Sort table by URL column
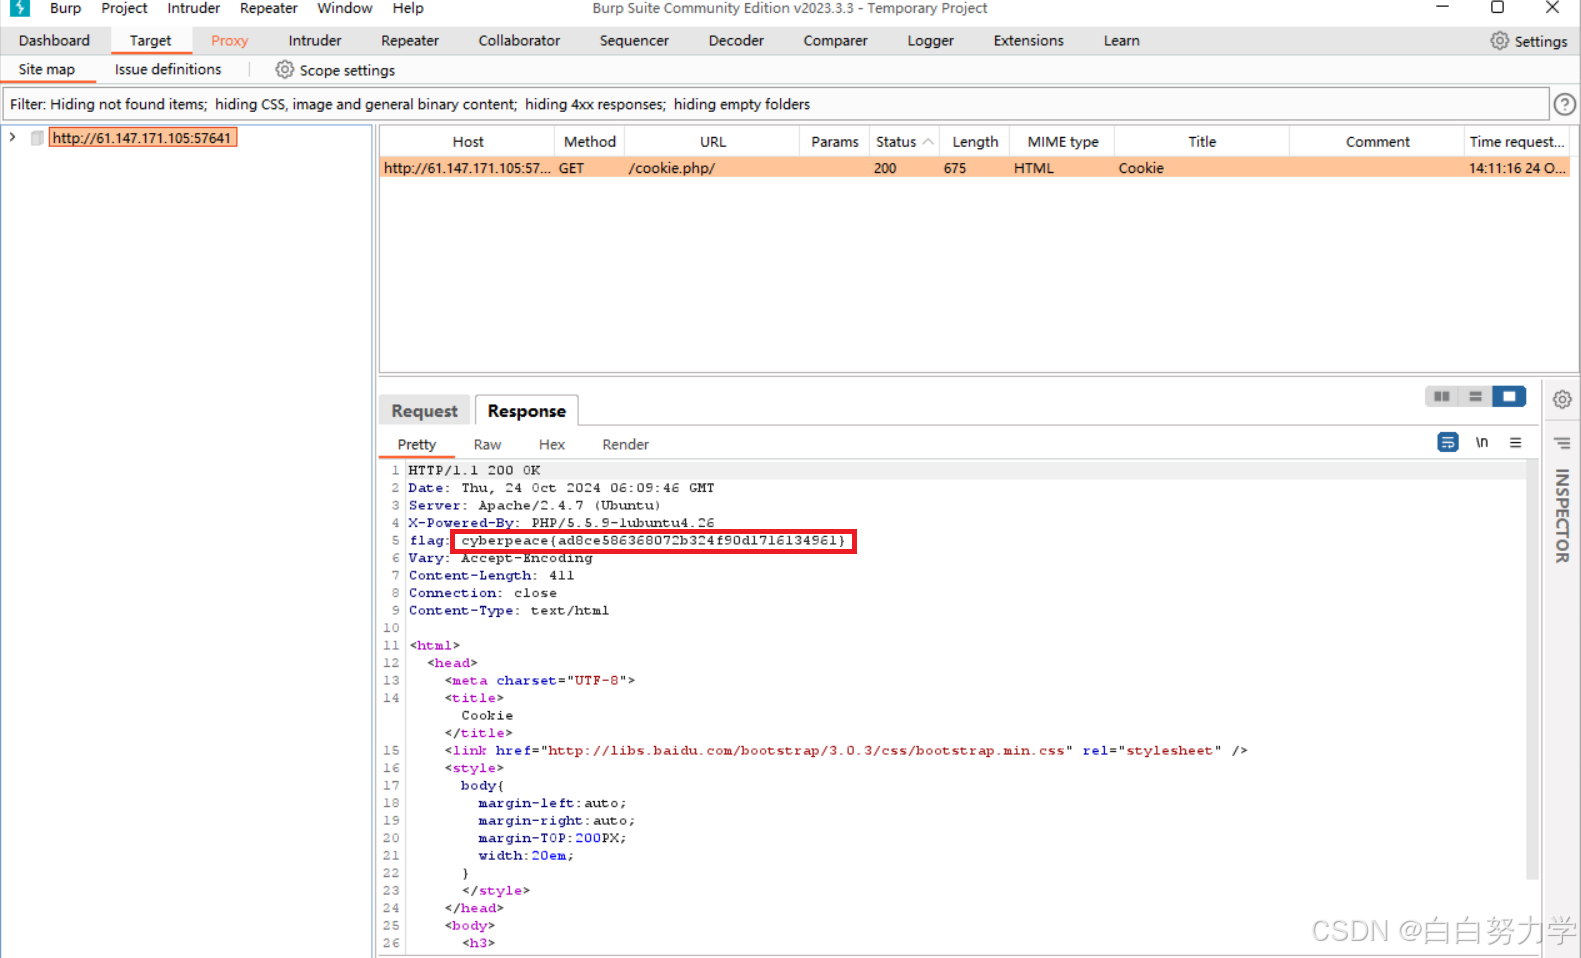Image resolution: width=1581 pixels, height=958 pixels. [712, 142]
